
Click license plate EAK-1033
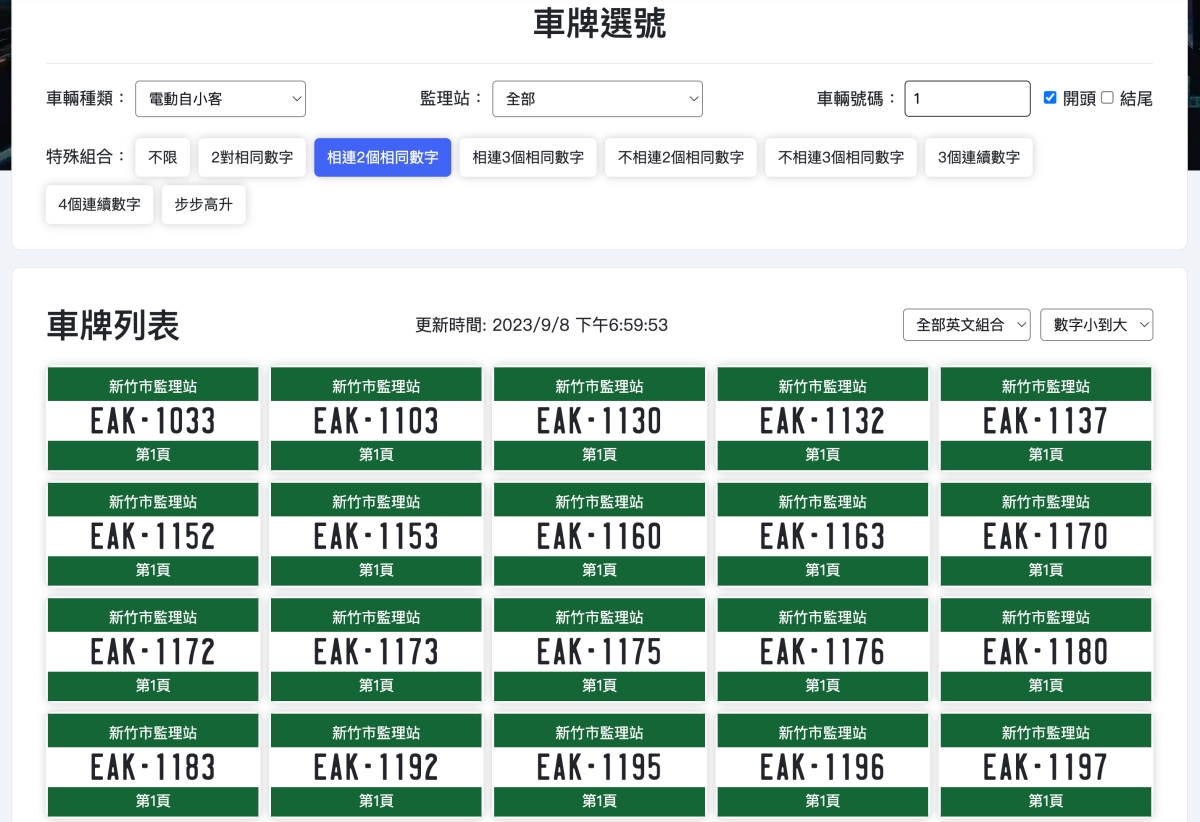pos(153,420)
